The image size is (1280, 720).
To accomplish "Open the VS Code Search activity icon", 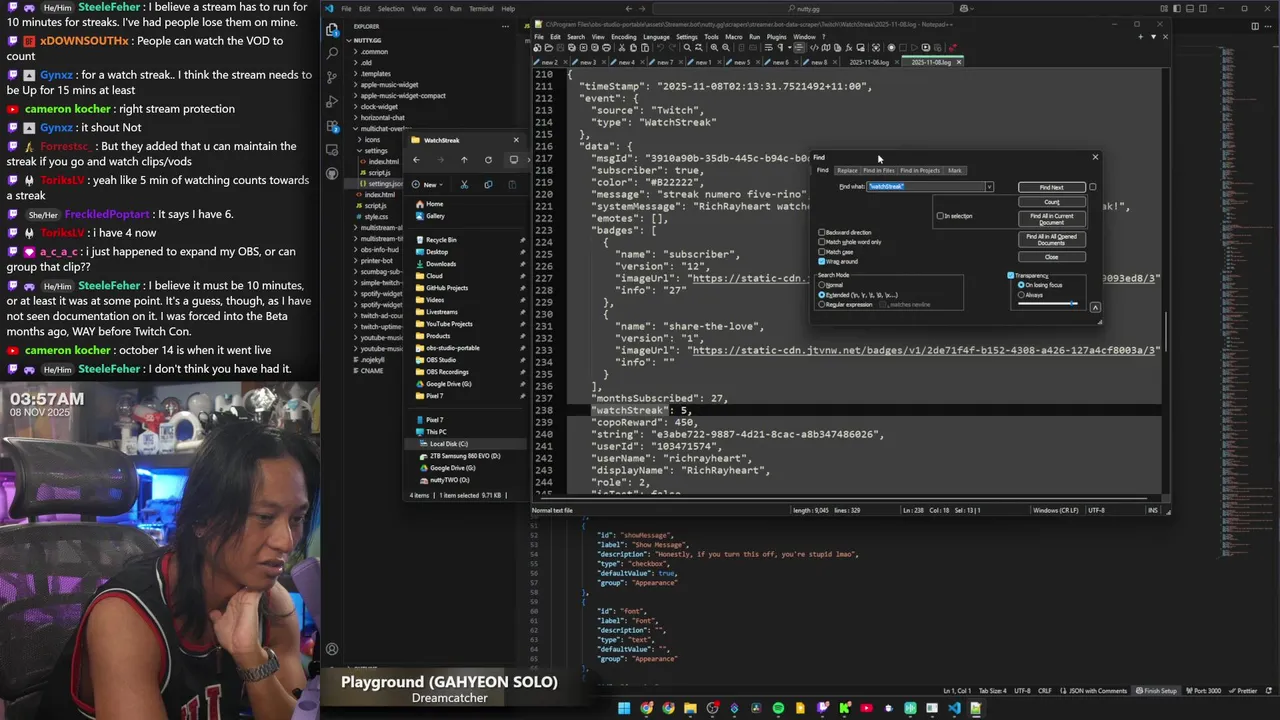I will pyautogui.click(x=332, y=53).
